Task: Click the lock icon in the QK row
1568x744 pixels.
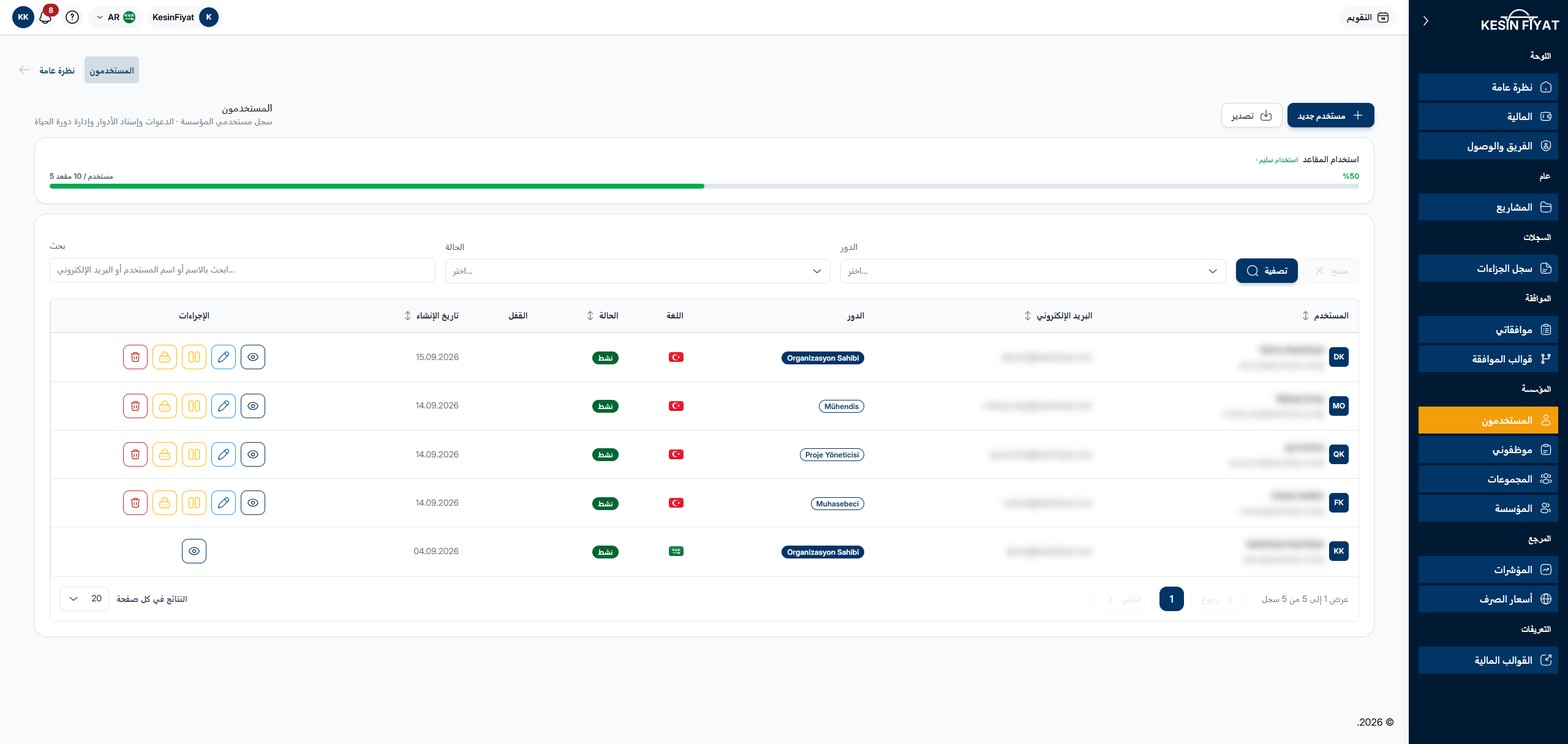Action: click(165, 454)
